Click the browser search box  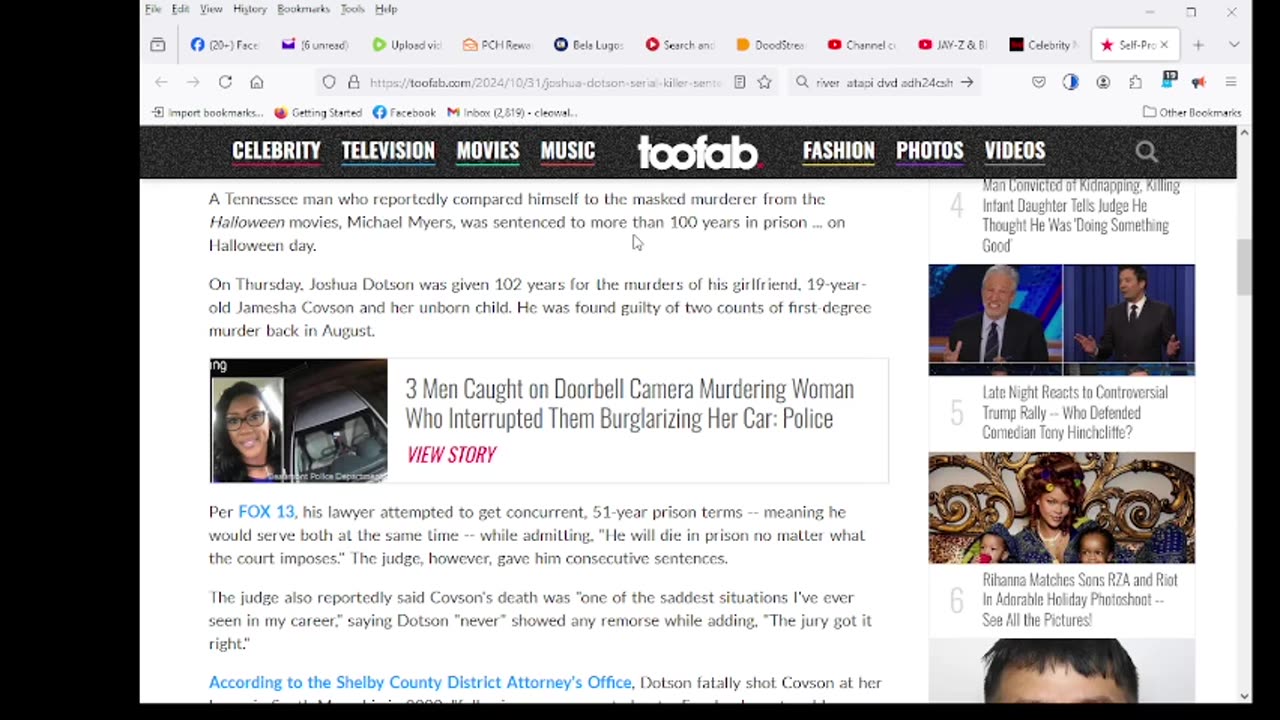(884, 82)
